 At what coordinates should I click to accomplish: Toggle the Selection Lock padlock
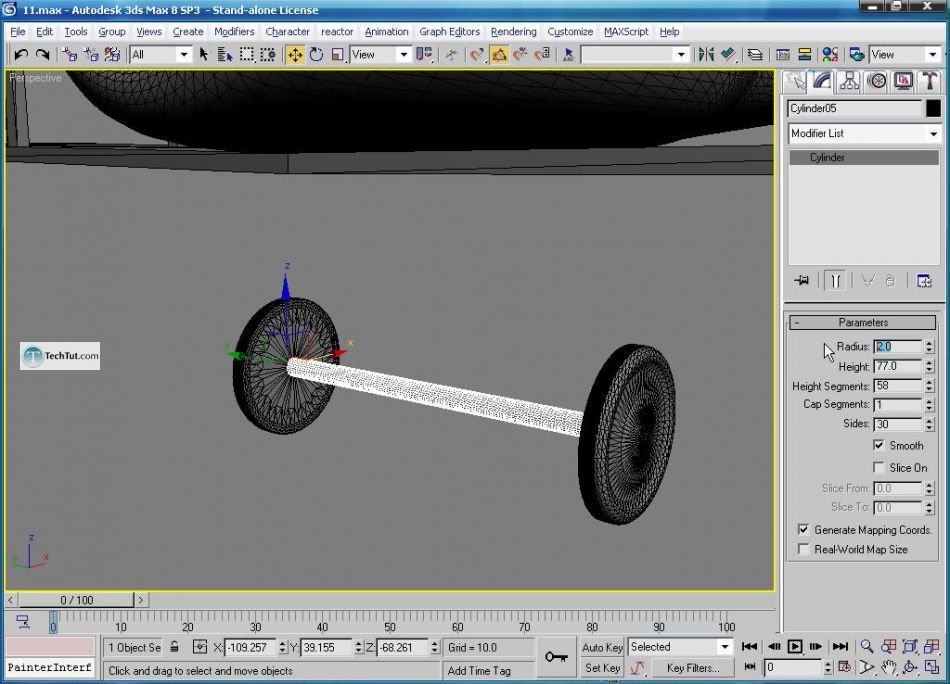click(174, 647)
